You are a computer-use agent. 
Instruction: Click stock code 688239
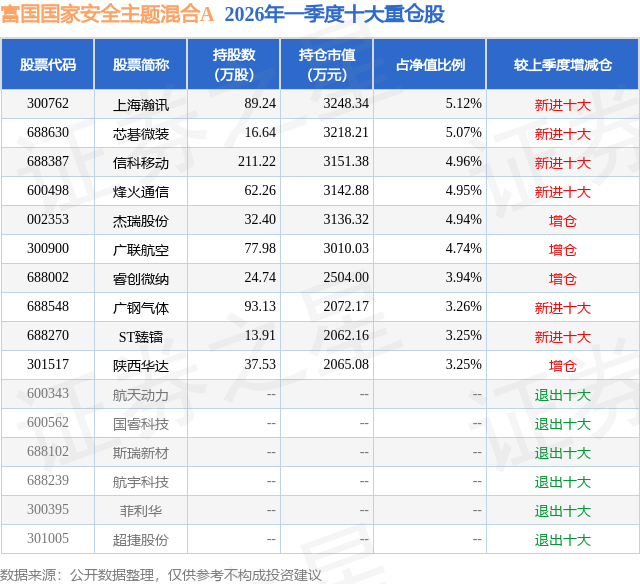[48, 480]
